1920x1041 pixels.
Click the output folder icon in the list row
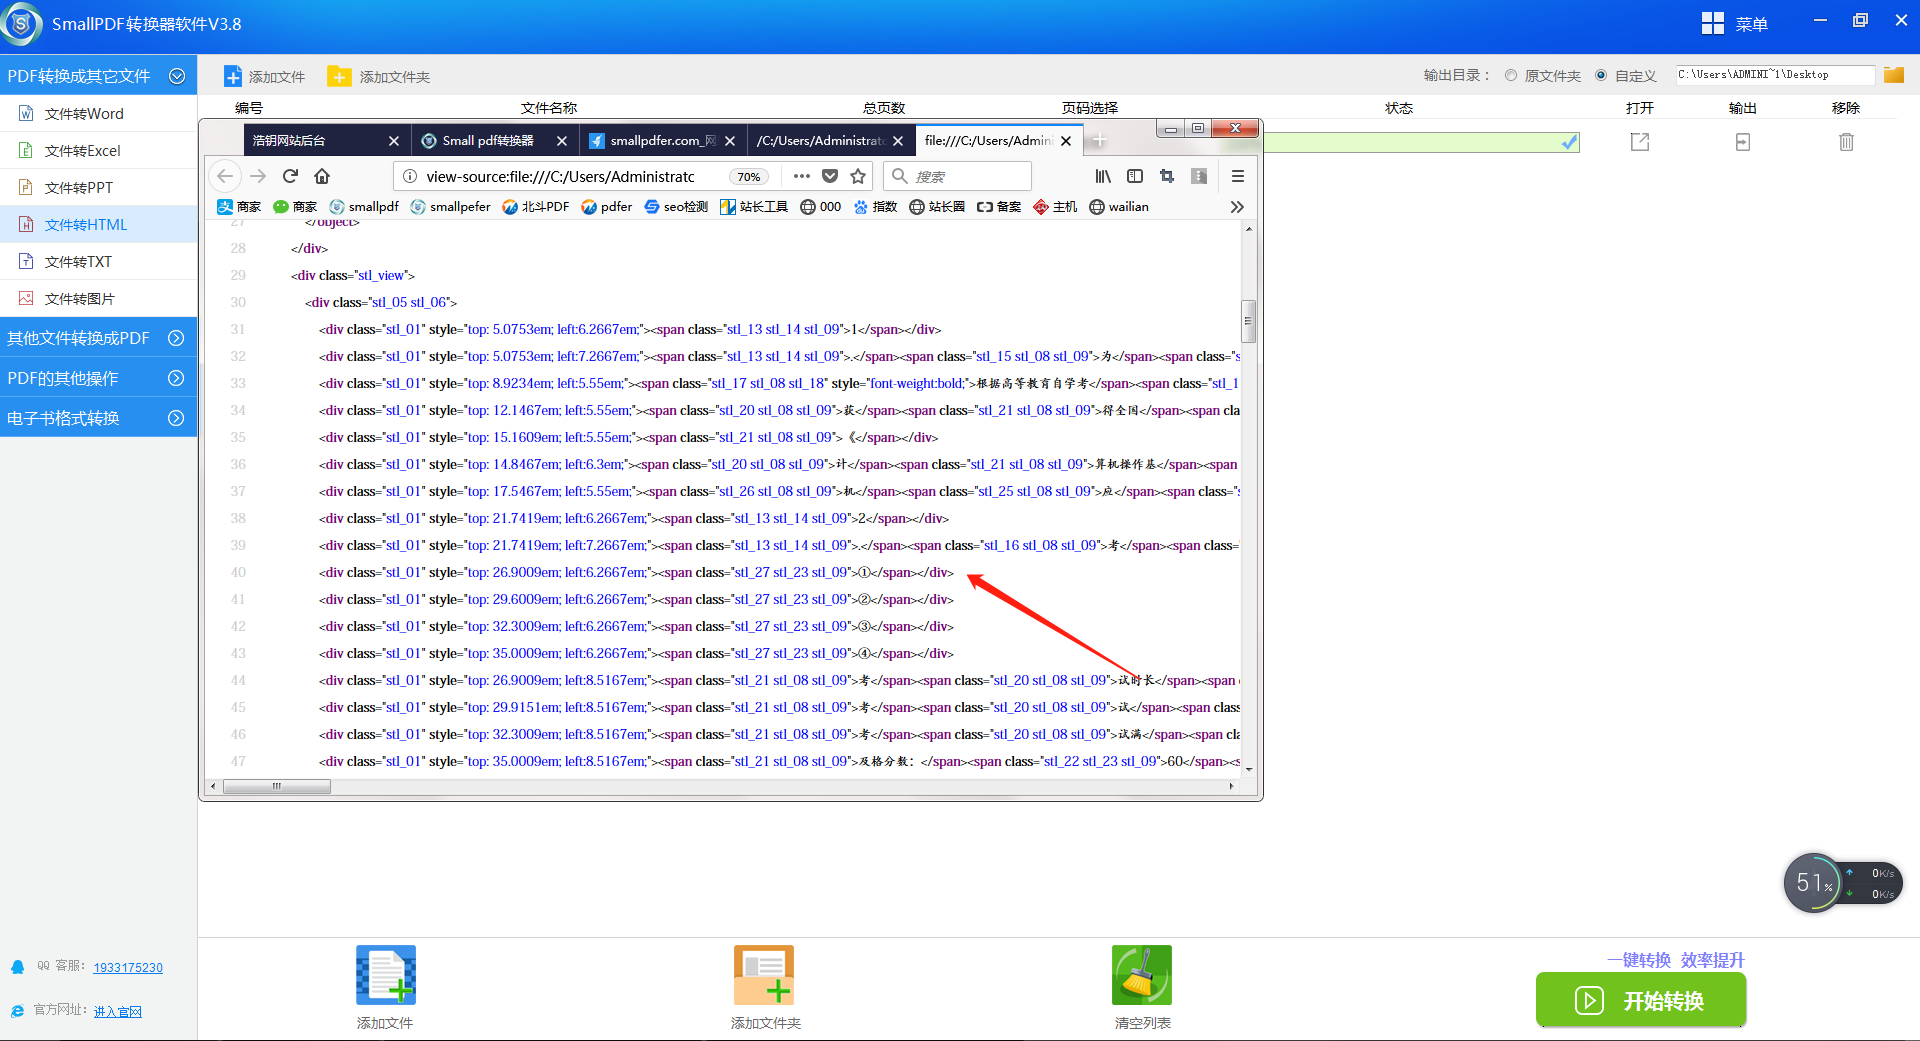pyautogui.click(x=1743, y=142)
